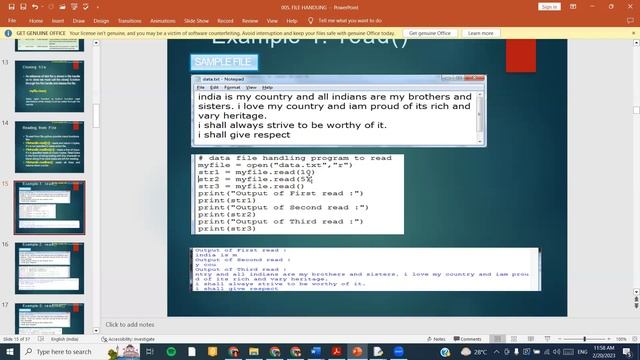Toggle the Notes pane button
This screenshot has height=360, width=640.
(x=436, y=339)
